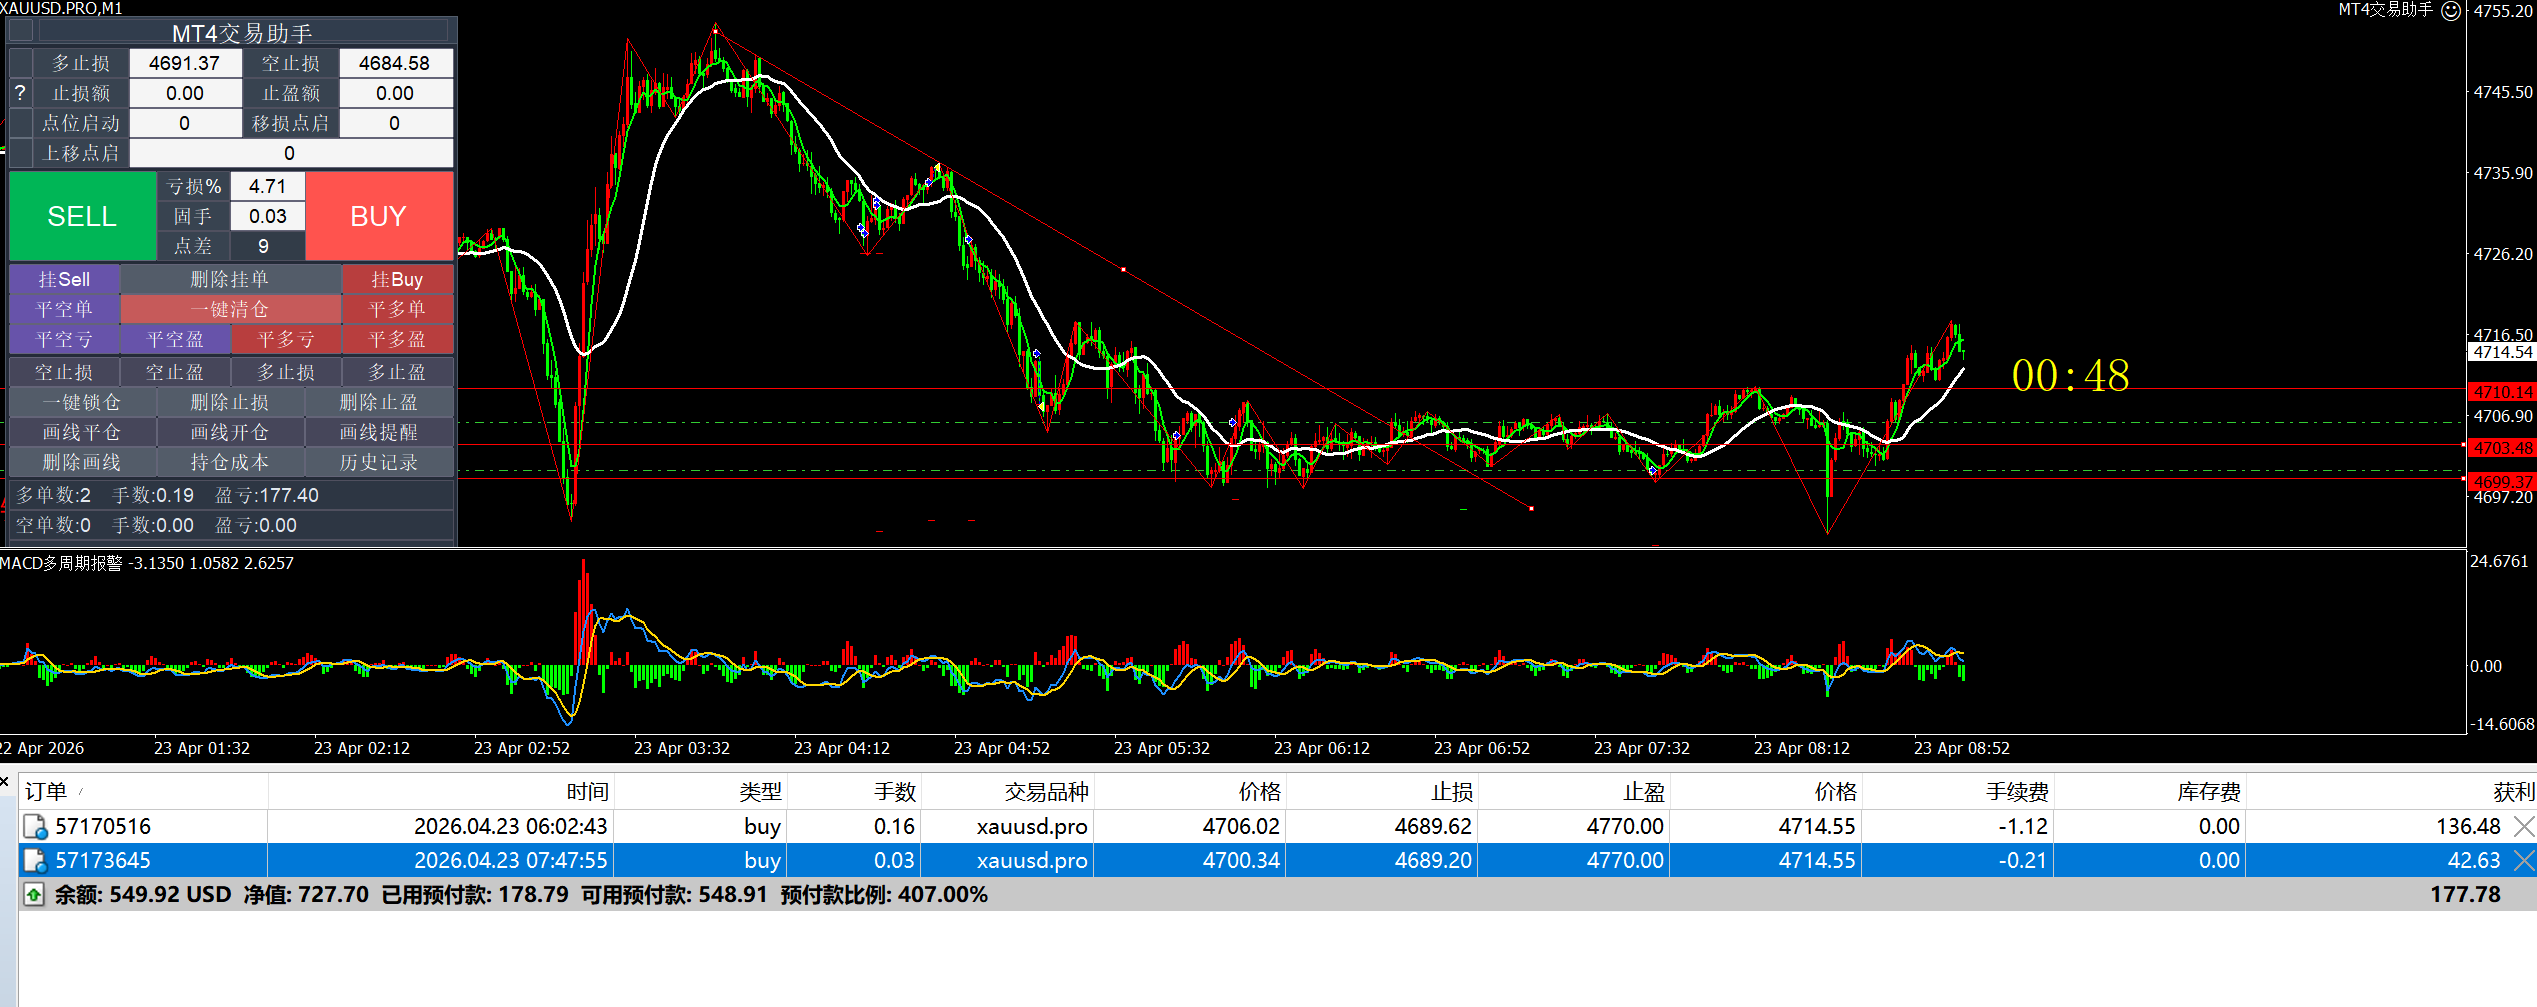Click the 止损额 input field
This screenshot has height=1007, width=2537.
[185, 93]
